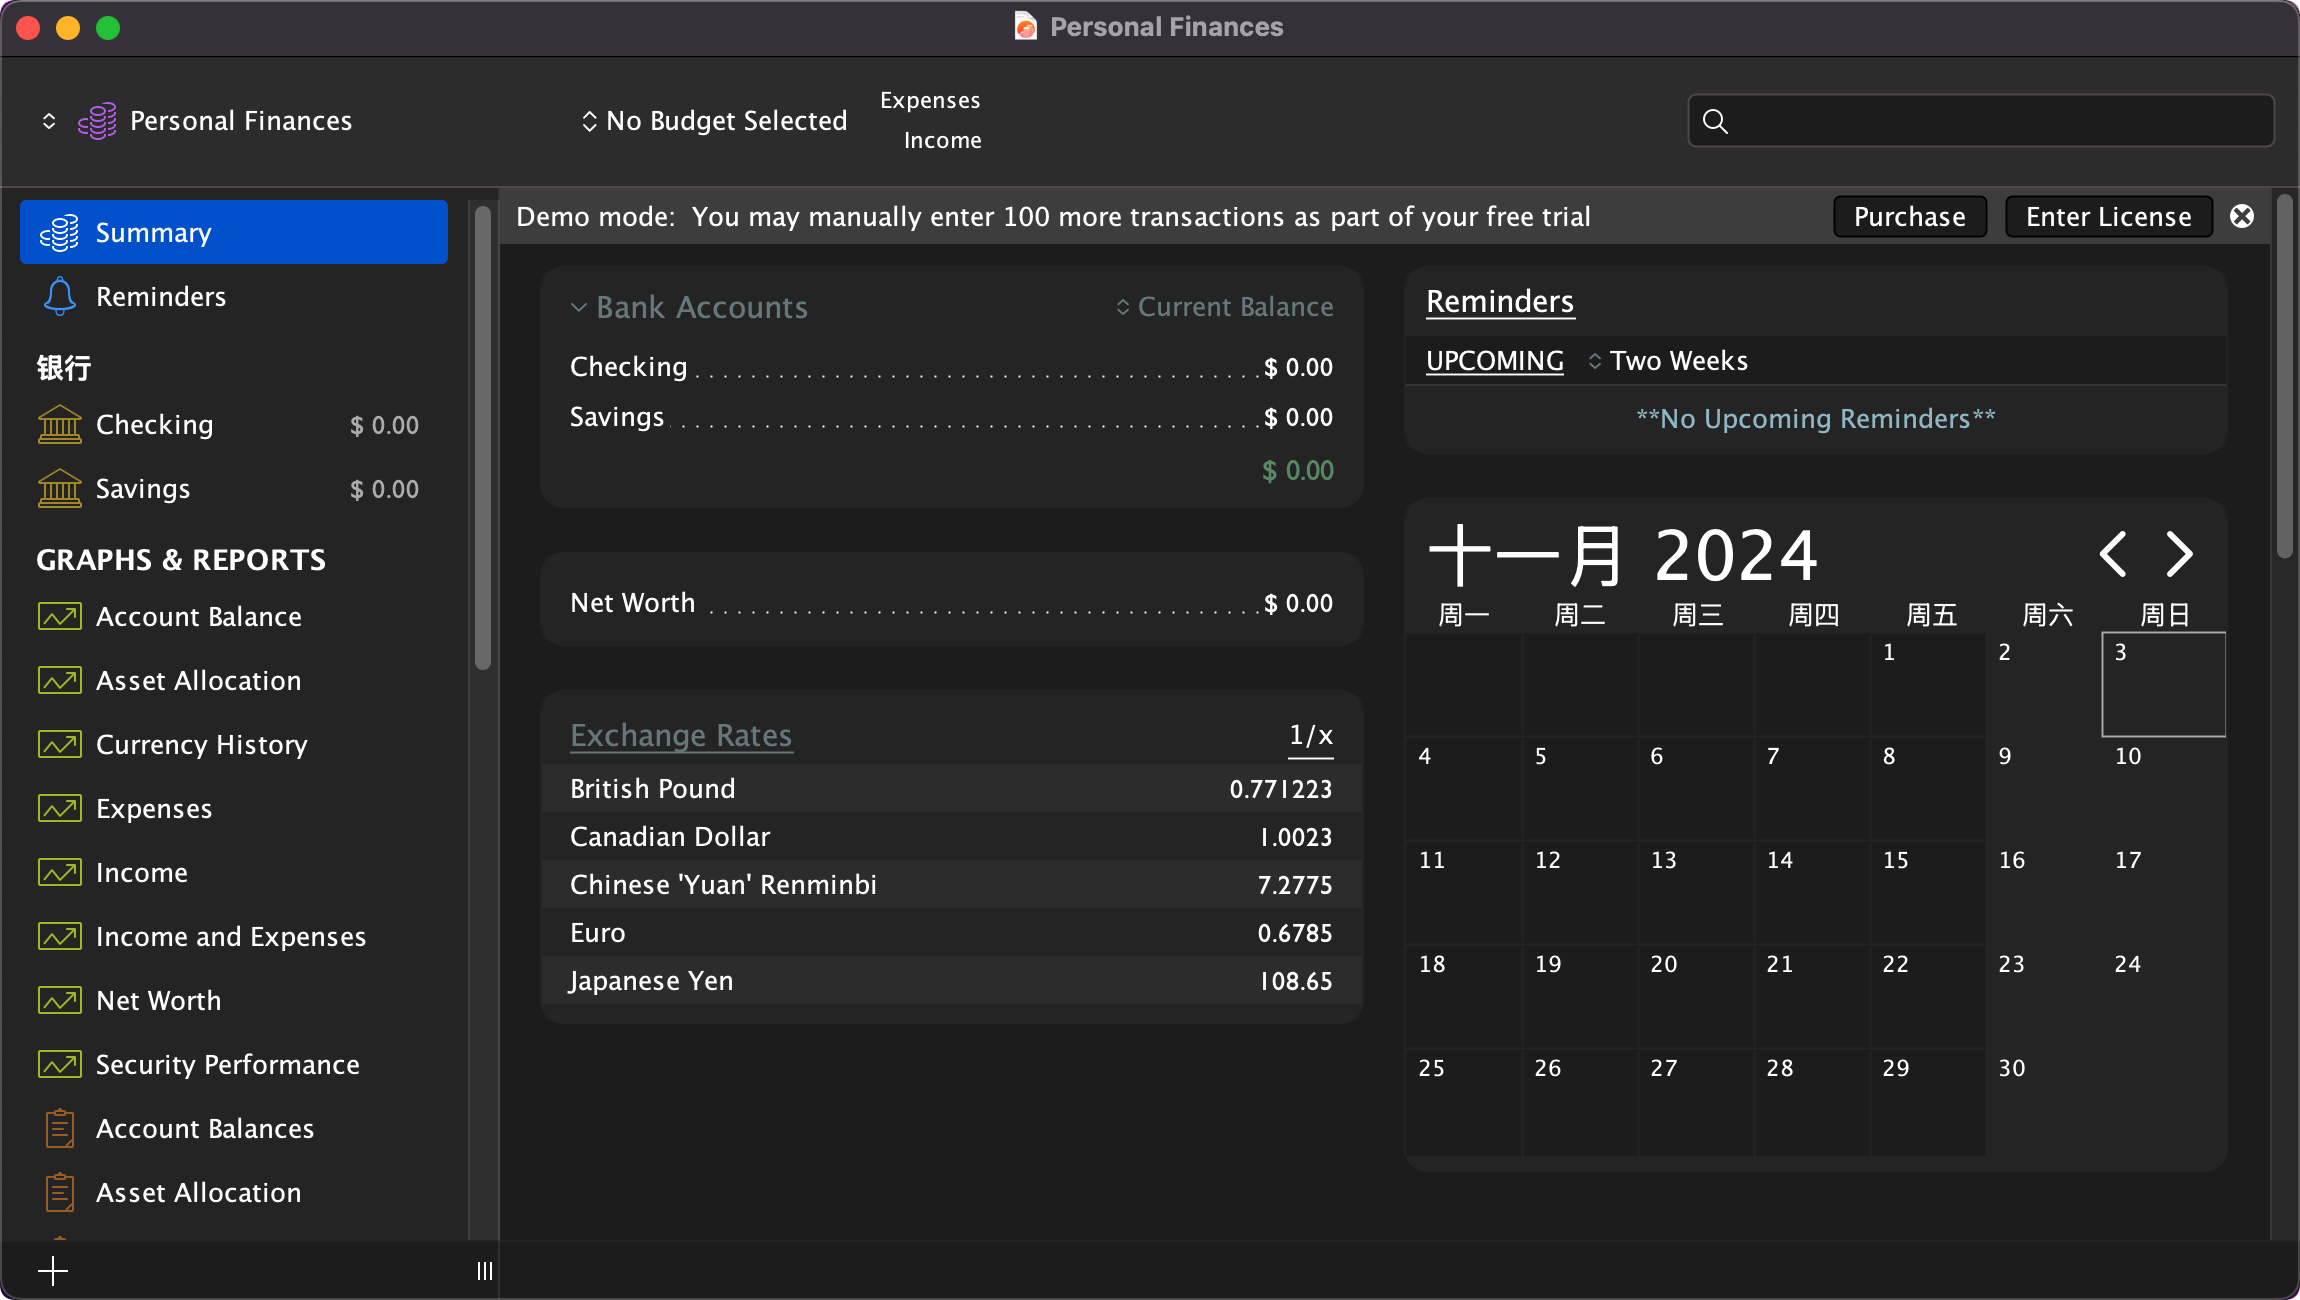2300x1300 pixels.
Task: Click in the search field
Action: 1990,121
